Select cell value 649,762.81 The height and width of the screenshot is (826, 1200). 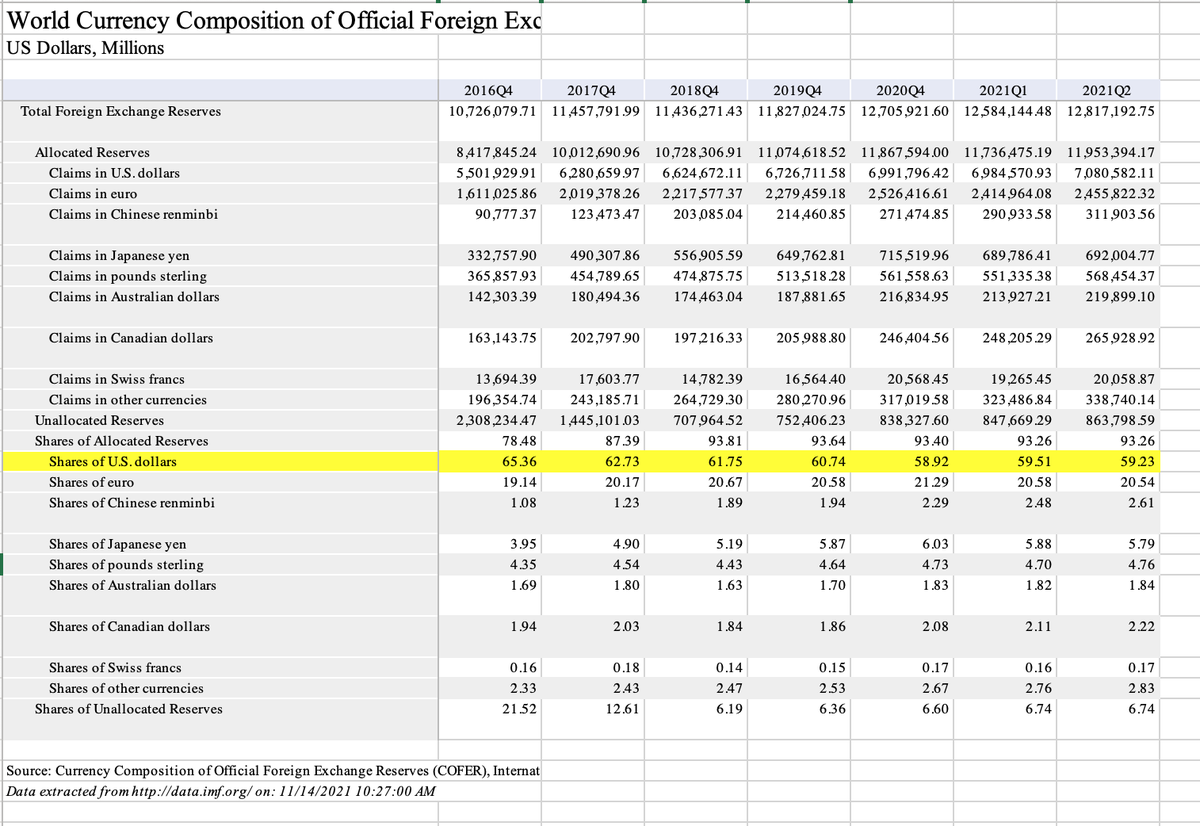[811, 255]
